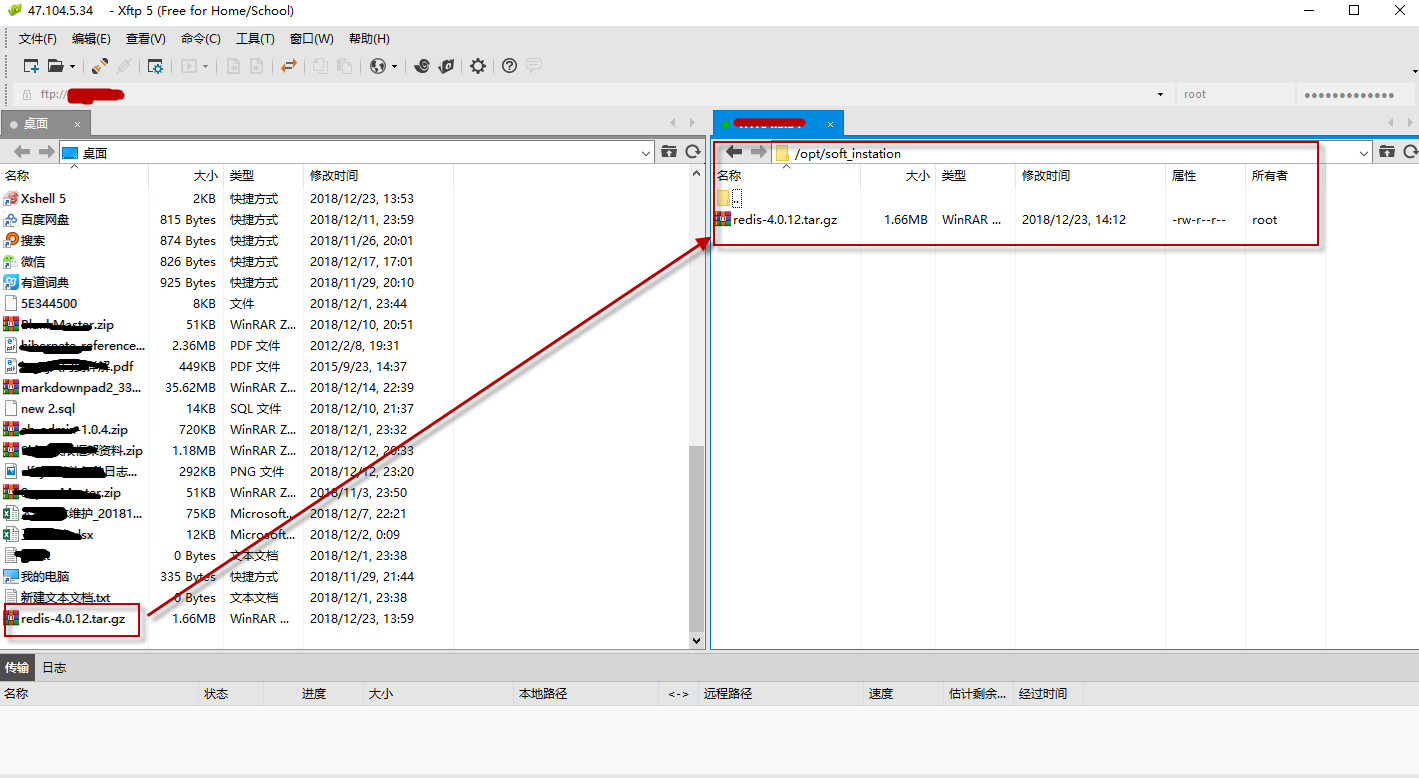
Task: Click the greyed Copy icon
Action: pyautogui.click(x=320, y=66)
